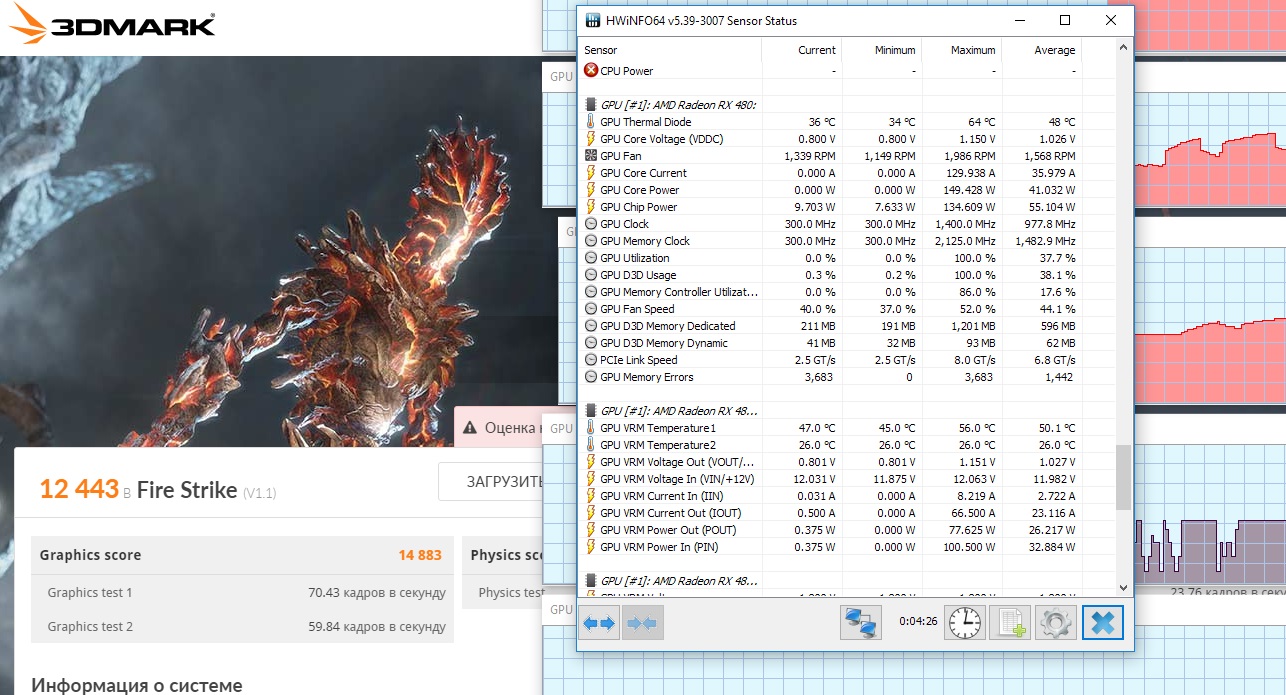Click the fan icon of the GPU Fan row
The height and width of the screenshot is (695, 1286).
591,156
